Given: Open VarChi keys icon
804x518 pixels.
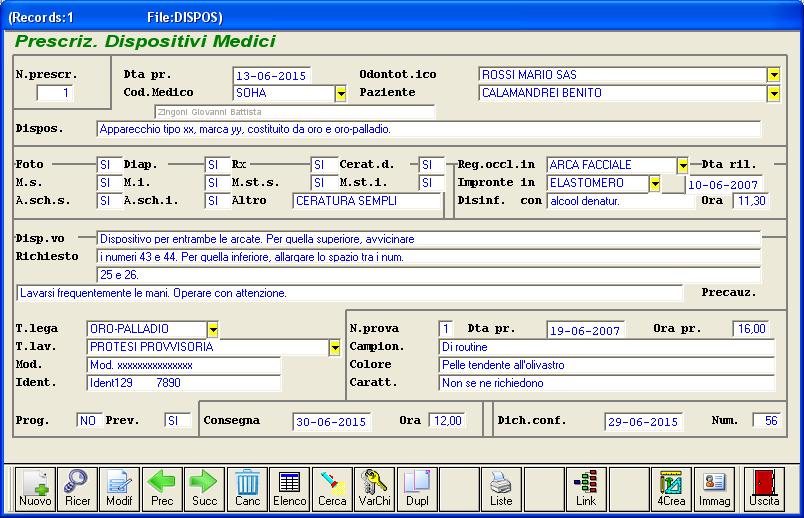Looking at the screenshot, I should [374, 489].
